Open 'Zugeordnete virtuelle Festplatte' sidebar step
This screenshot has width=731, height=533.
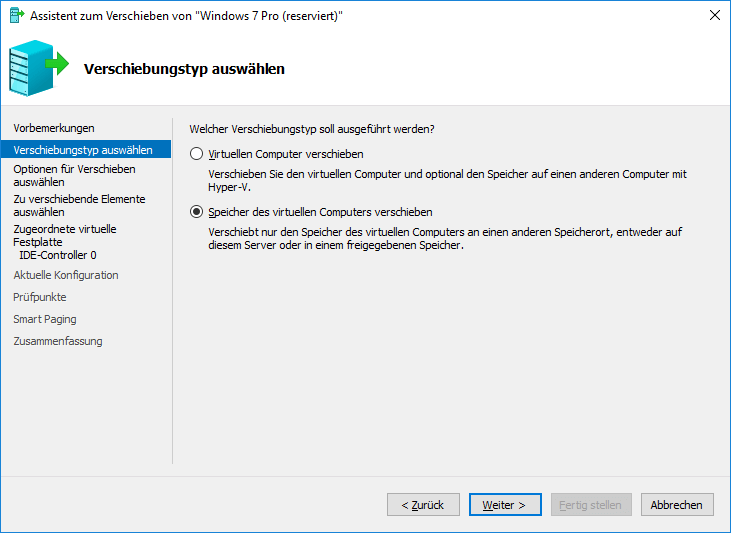point(65,235)
